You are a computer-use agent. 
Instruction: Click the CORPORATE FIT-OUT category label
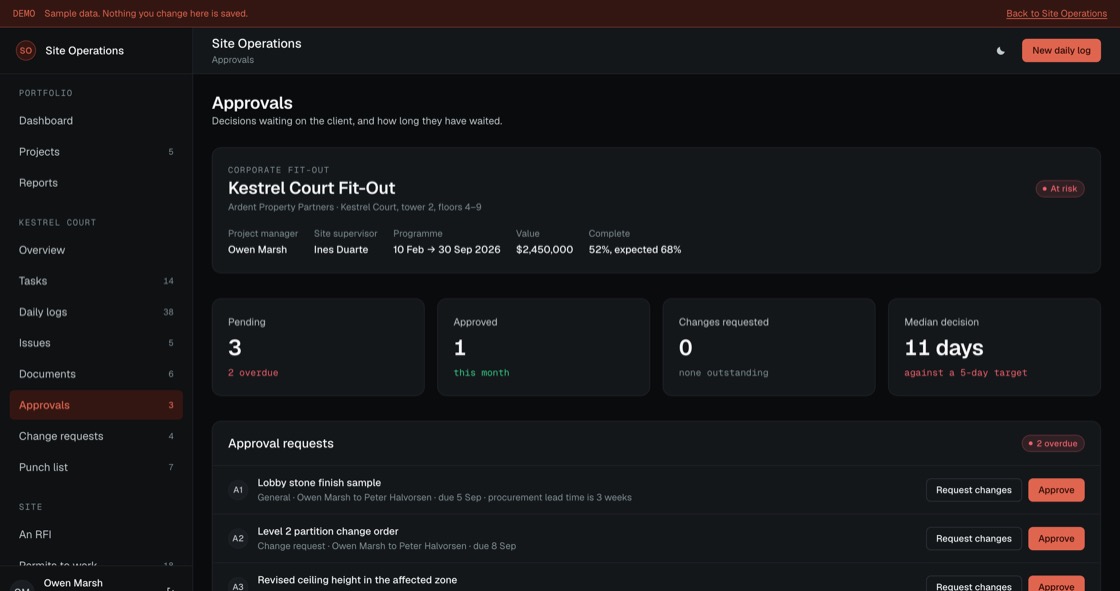point(279,170)
